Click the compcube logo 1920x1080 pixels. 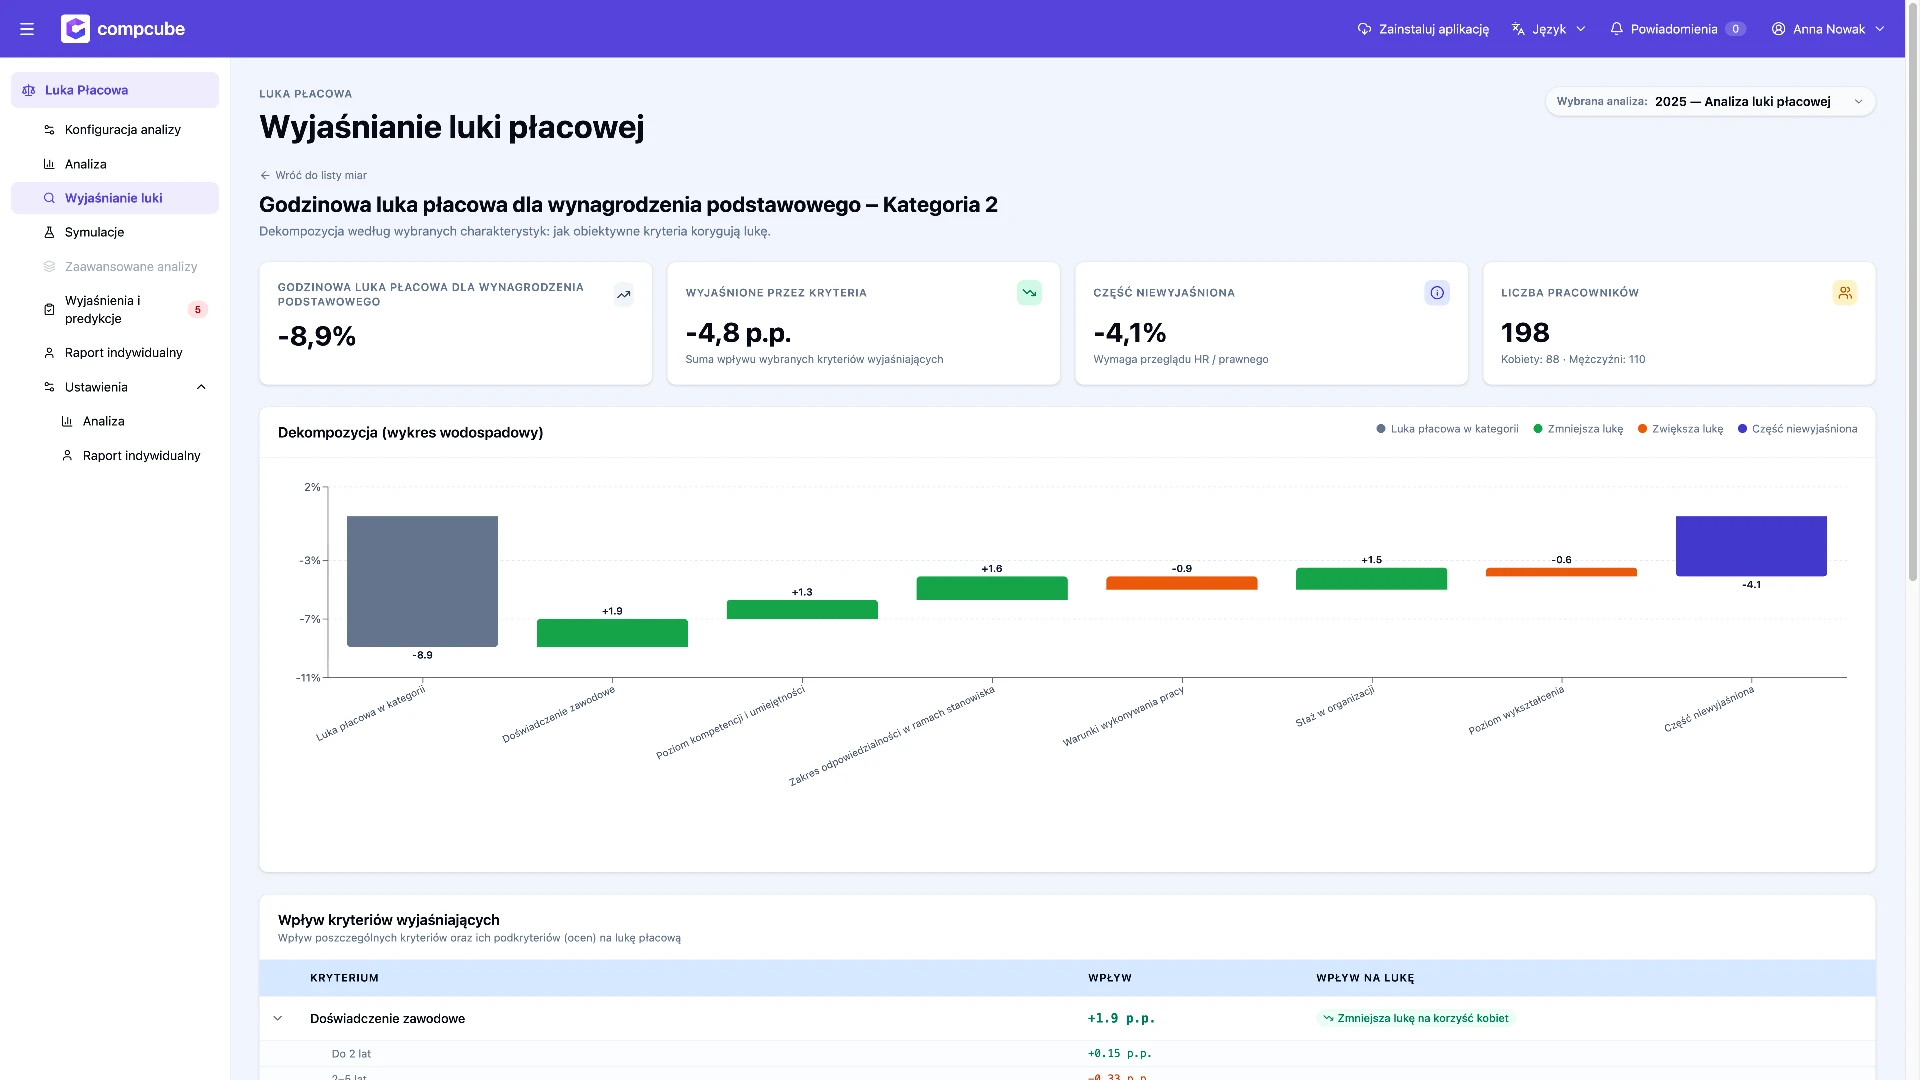tap(123, 29)
